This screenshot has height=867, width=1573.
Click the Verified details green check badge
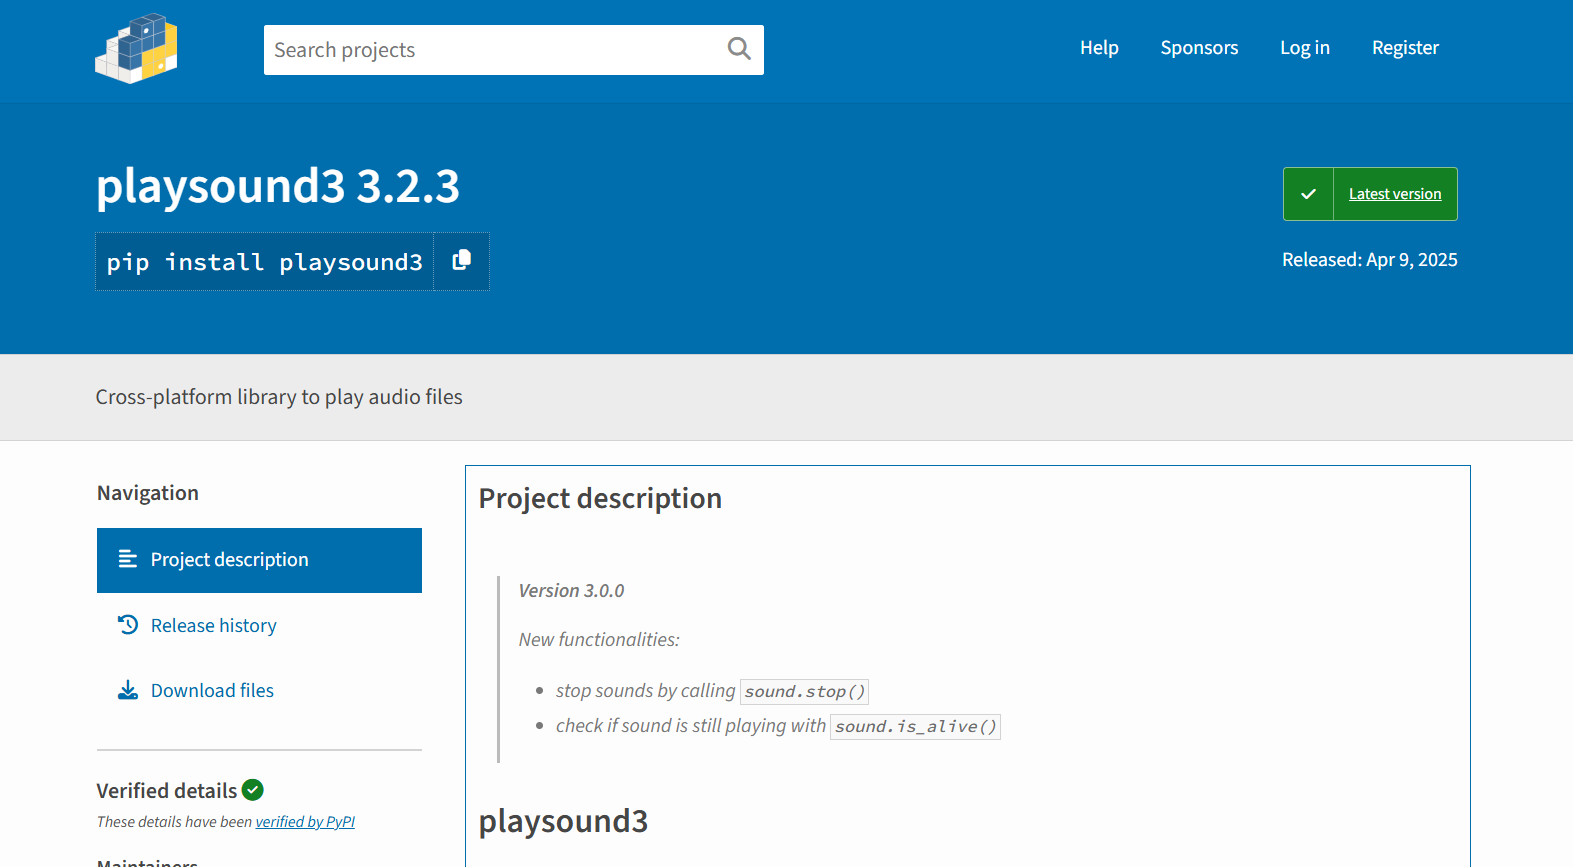click(x=253, y=790)
